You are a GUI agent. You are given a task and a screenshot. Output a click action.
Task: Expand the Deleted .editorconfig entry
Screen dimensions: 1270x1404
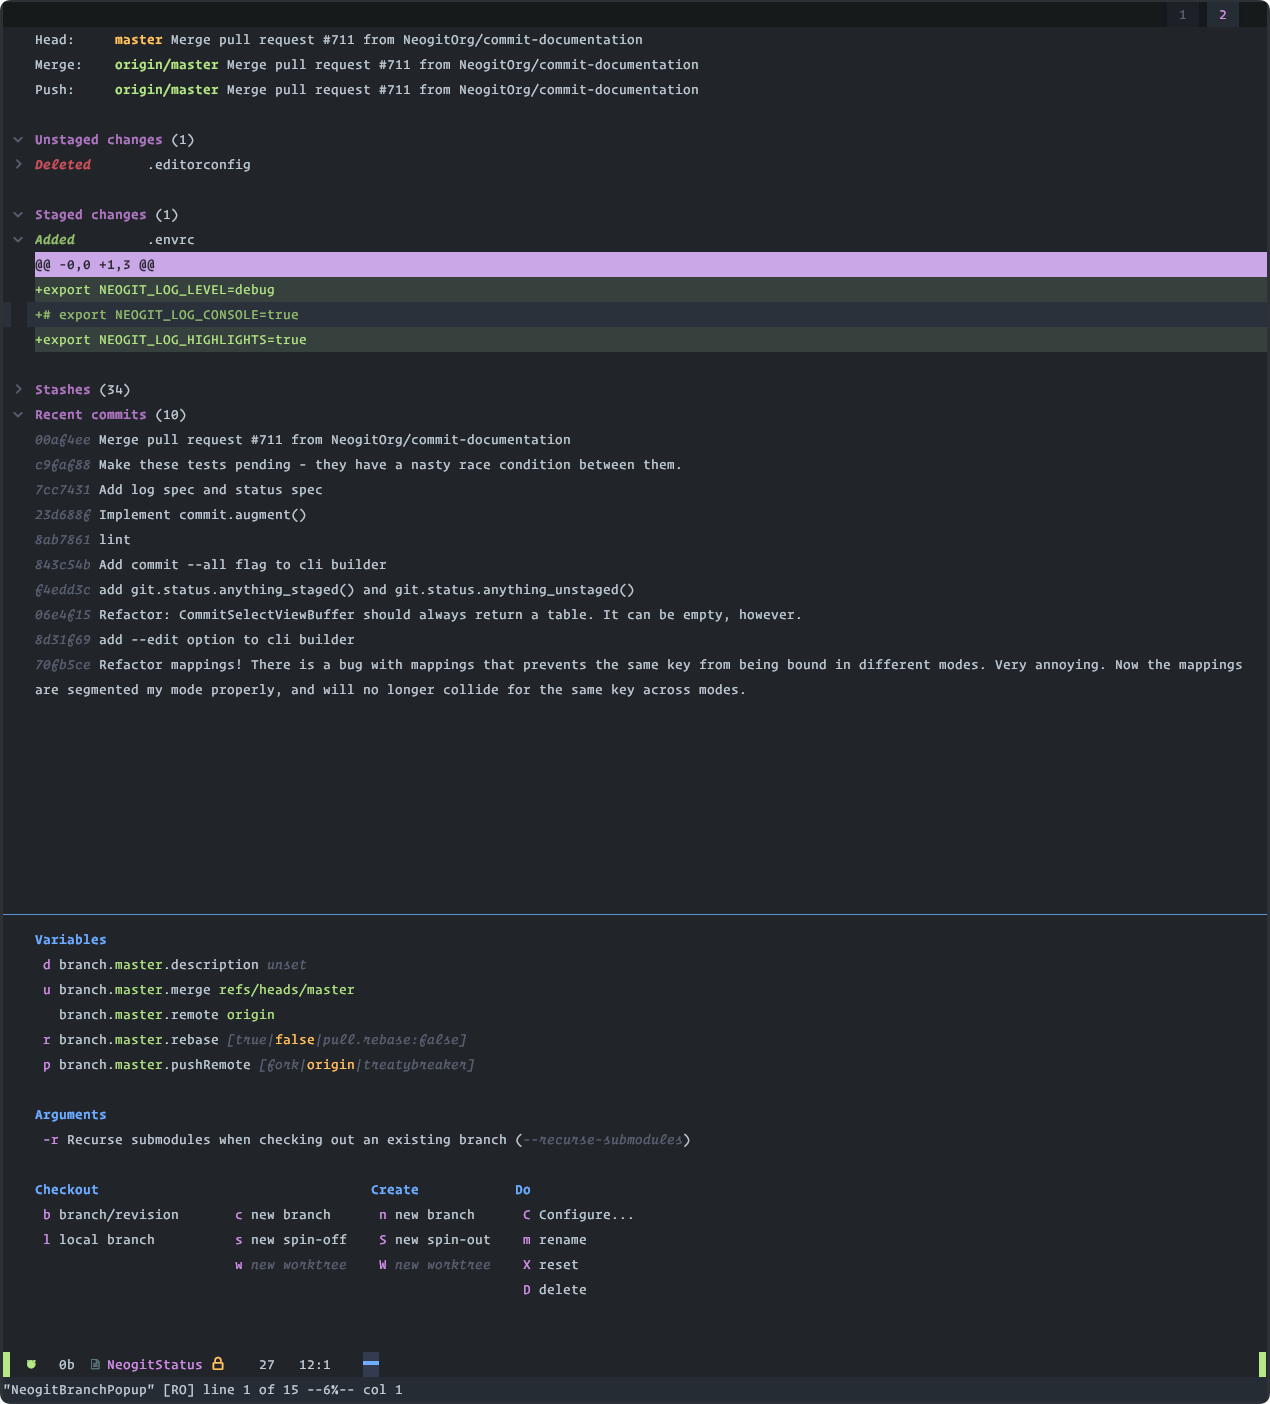point(18,165)
